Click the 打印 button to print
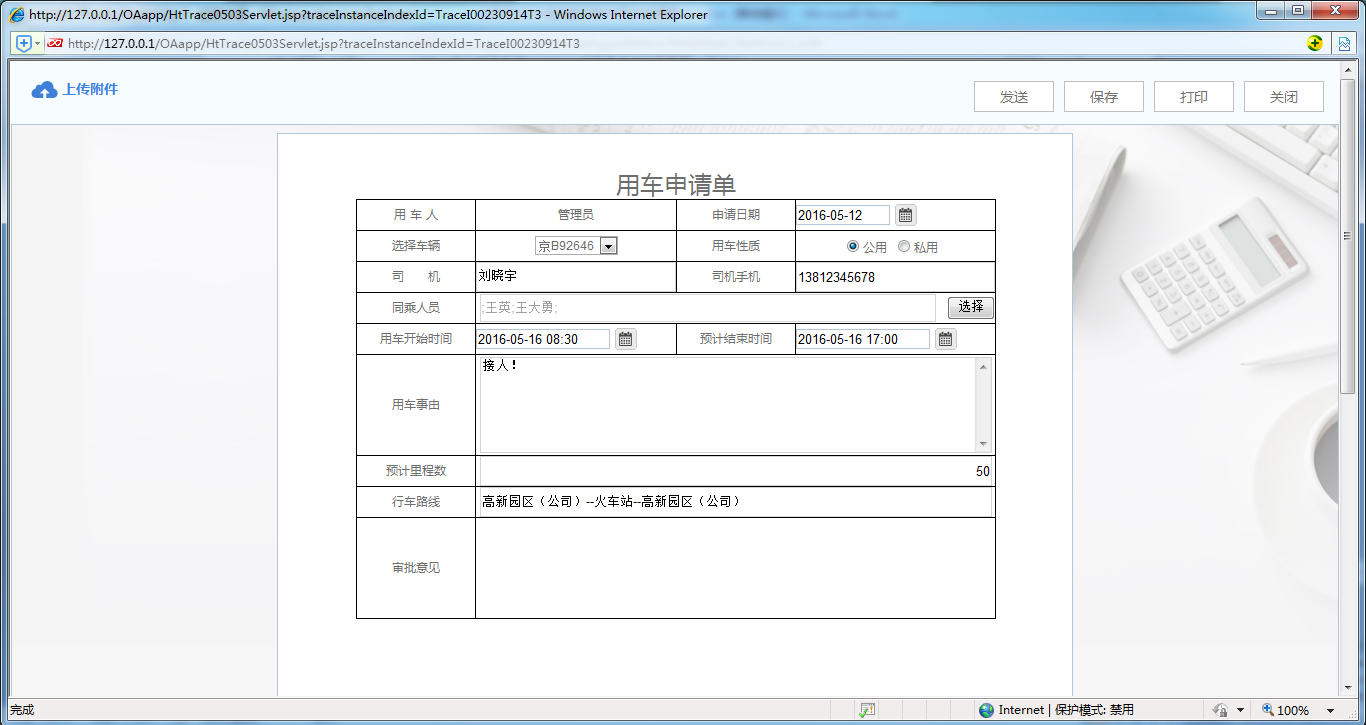1366x725 pixels. point(1193,96)
